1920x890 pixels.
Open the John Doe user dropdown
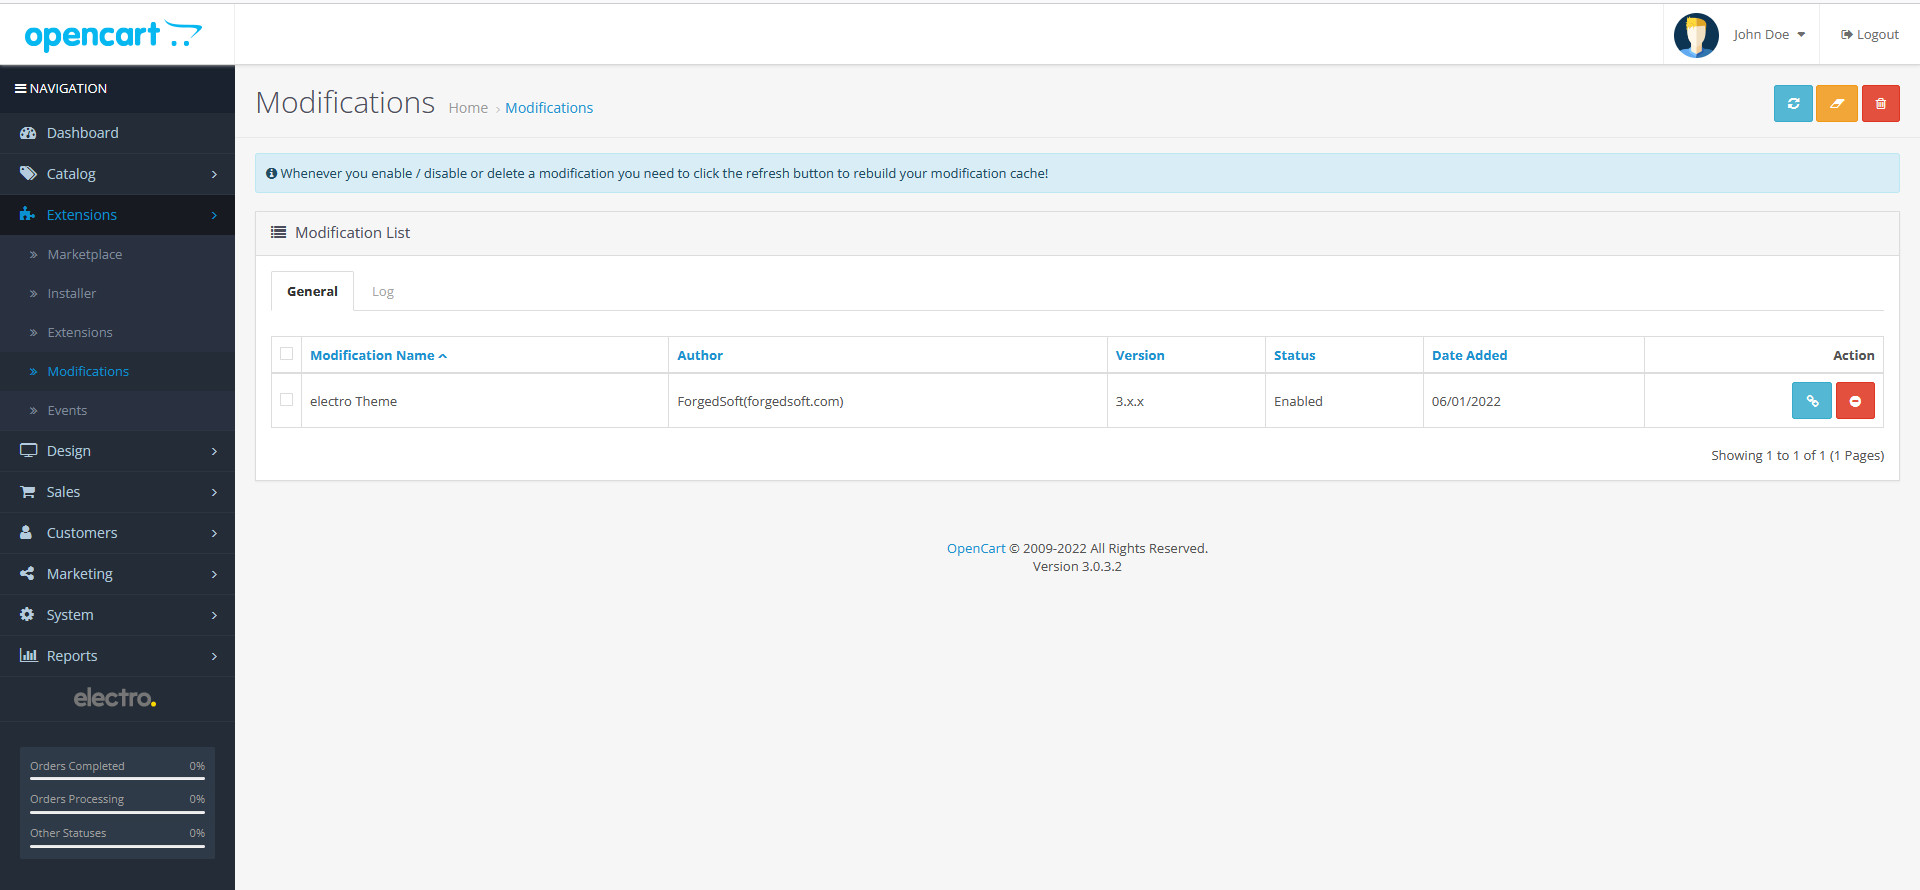coord(1769,35)
